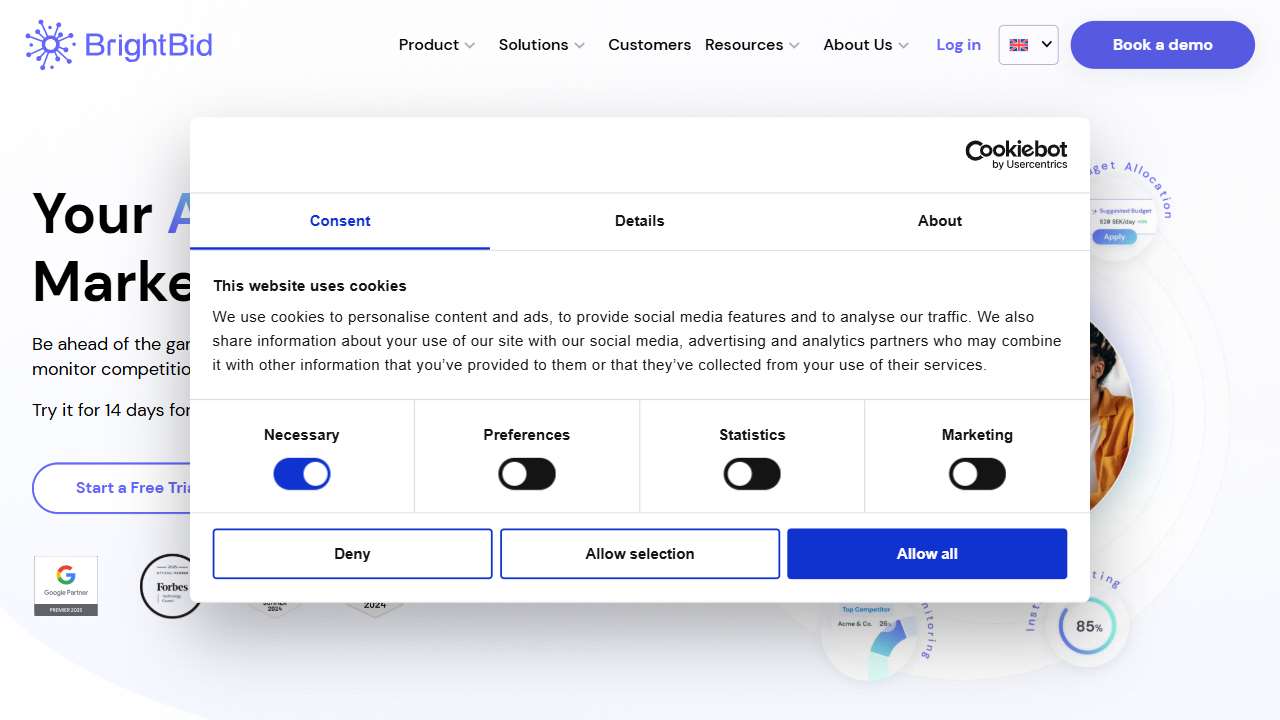Expand the Resources menu chevron
Screen dimensions: 1280x720
(794, 45)
